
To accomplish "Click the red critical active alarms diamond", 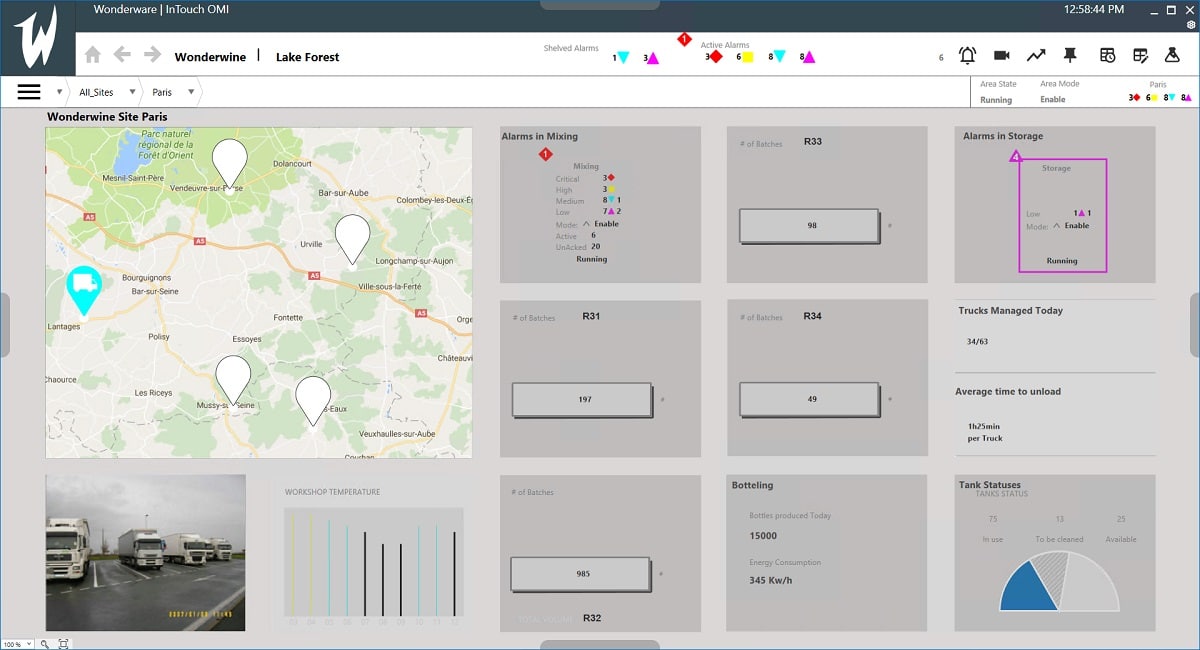I will coord(716,57).
